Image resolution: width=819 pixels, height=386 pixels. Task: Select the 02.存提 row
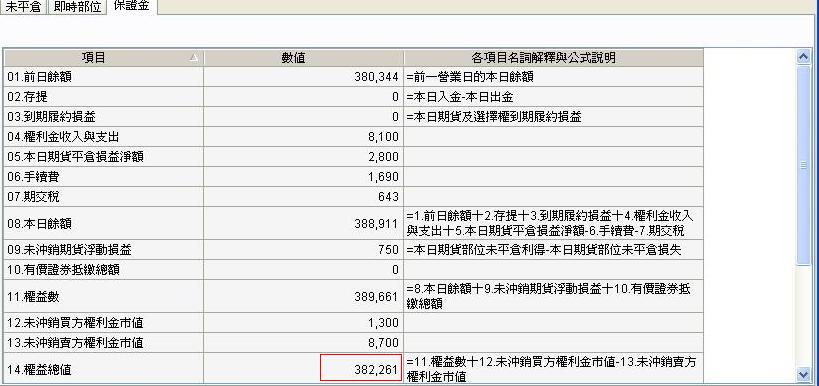[x=354, y=97]
